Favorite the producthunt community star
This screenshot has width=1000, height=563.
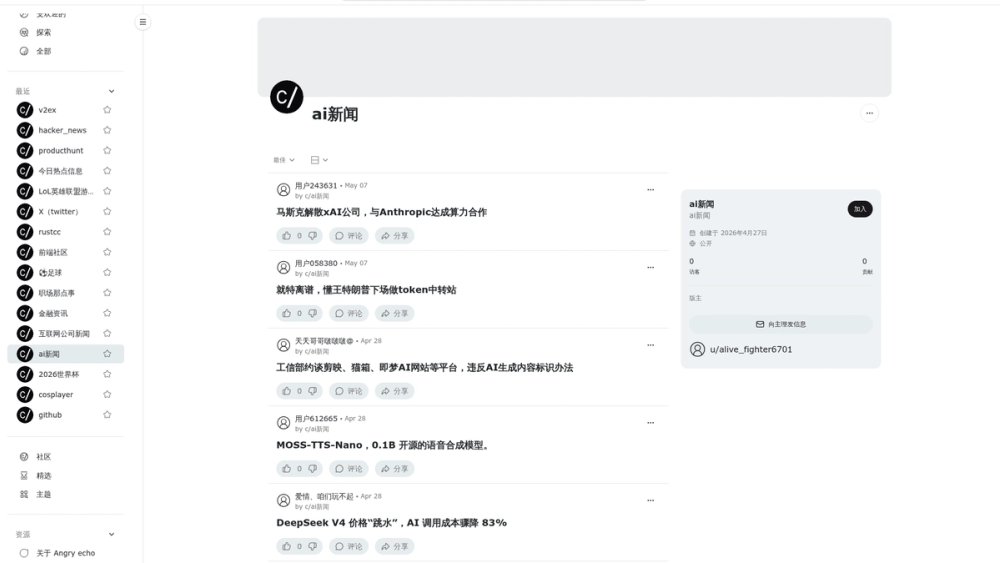(x=107, y=150)
